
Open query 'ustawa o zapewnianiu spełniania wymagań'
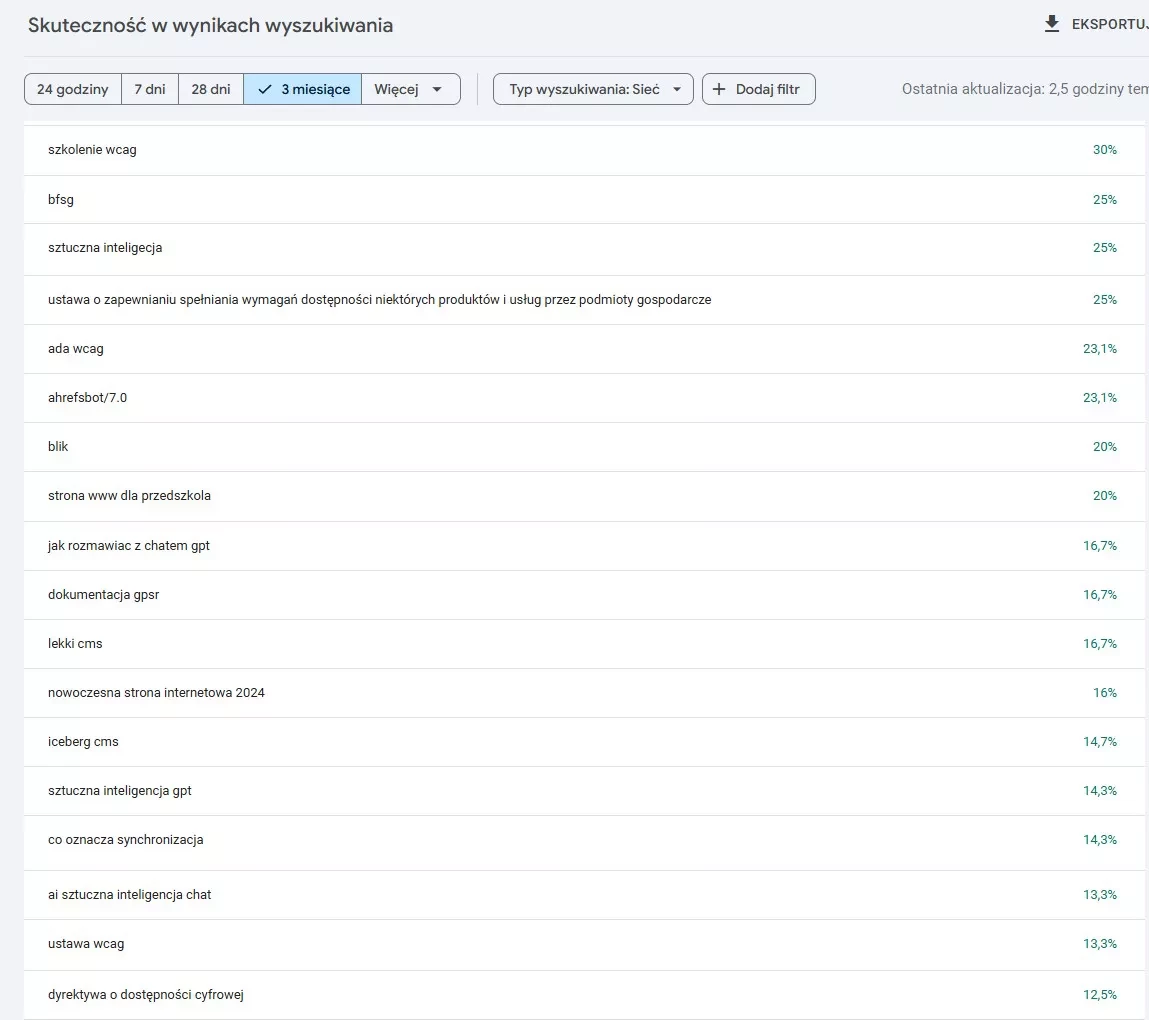pos(584,300)
